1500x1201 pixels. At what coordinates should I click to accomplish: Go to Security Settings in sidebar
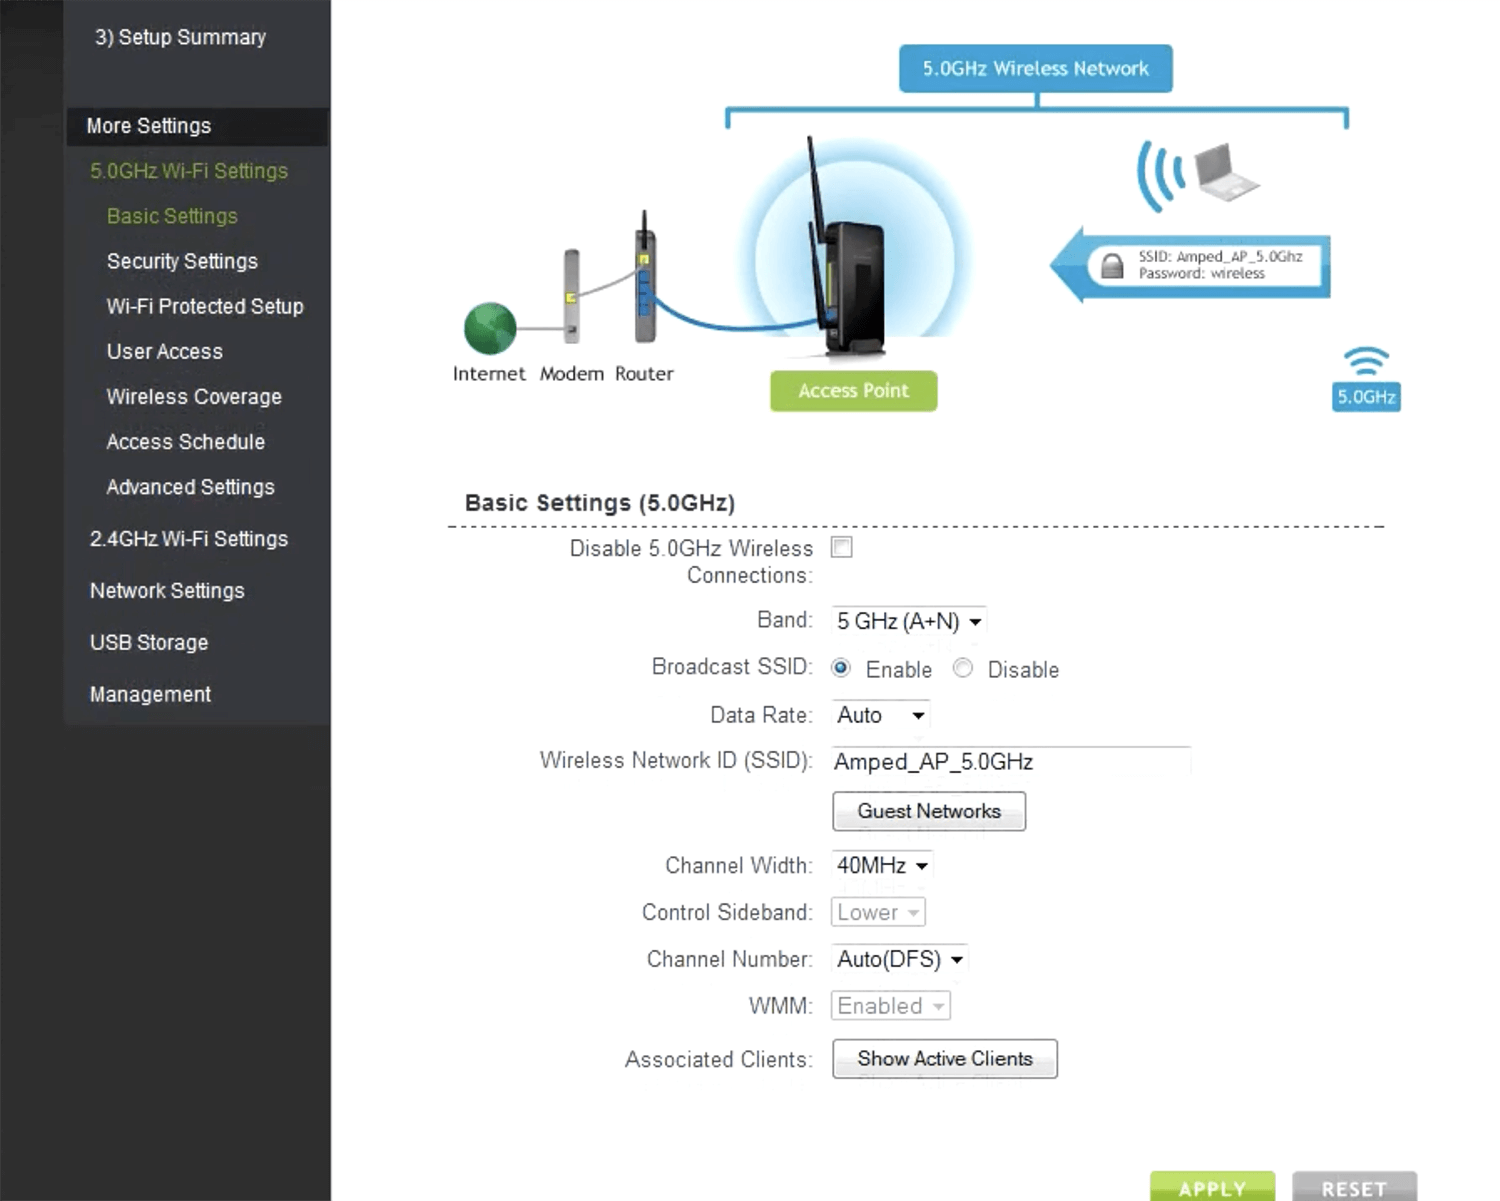tap(182, 261)
